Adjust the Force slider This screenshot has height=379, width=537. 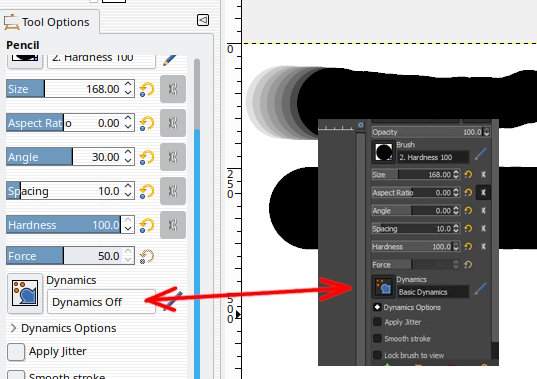(70, 256)
